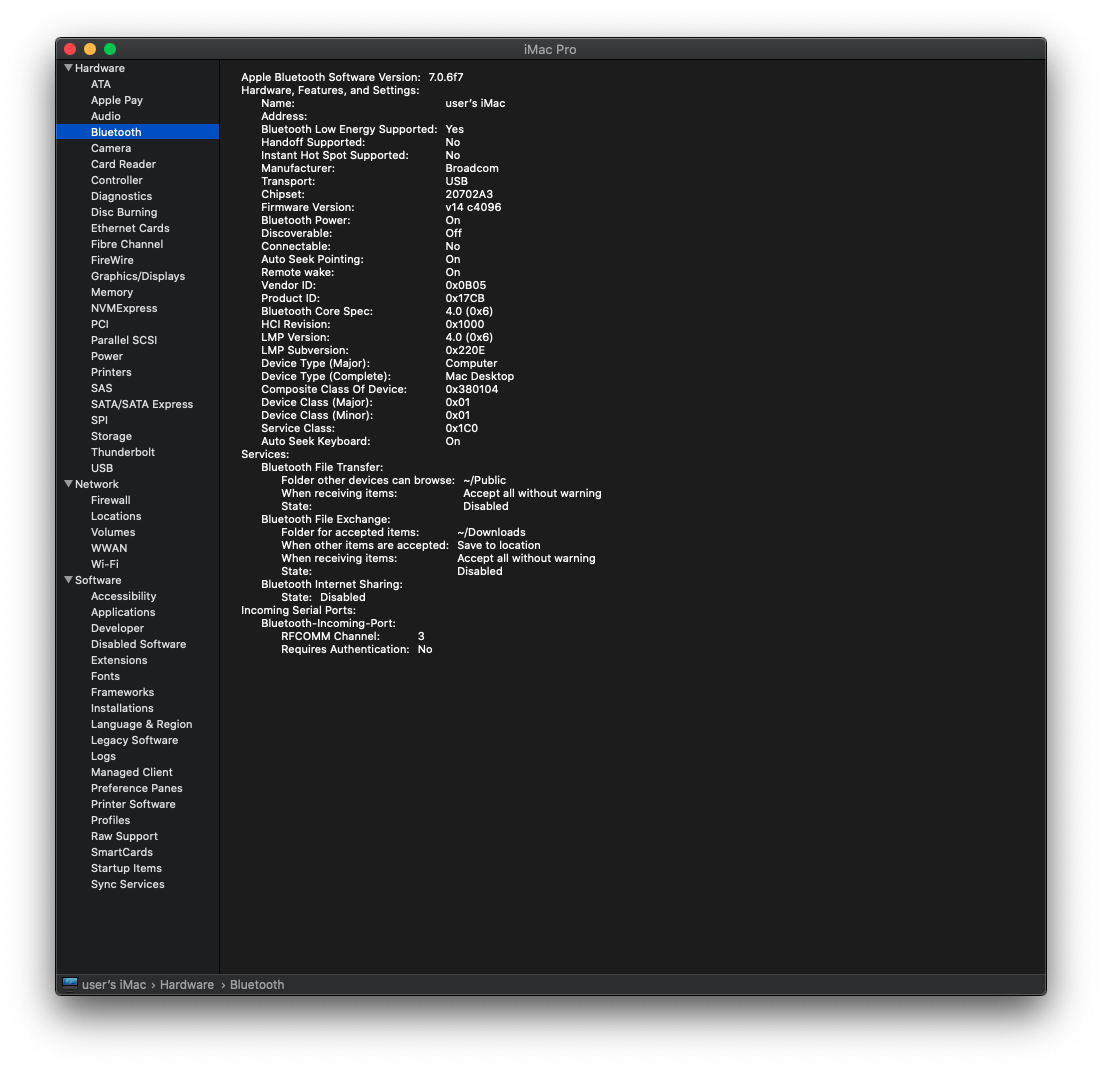Screen dimensions: 1102x1069
Task: Open Locations under Network
Action: 116,516
